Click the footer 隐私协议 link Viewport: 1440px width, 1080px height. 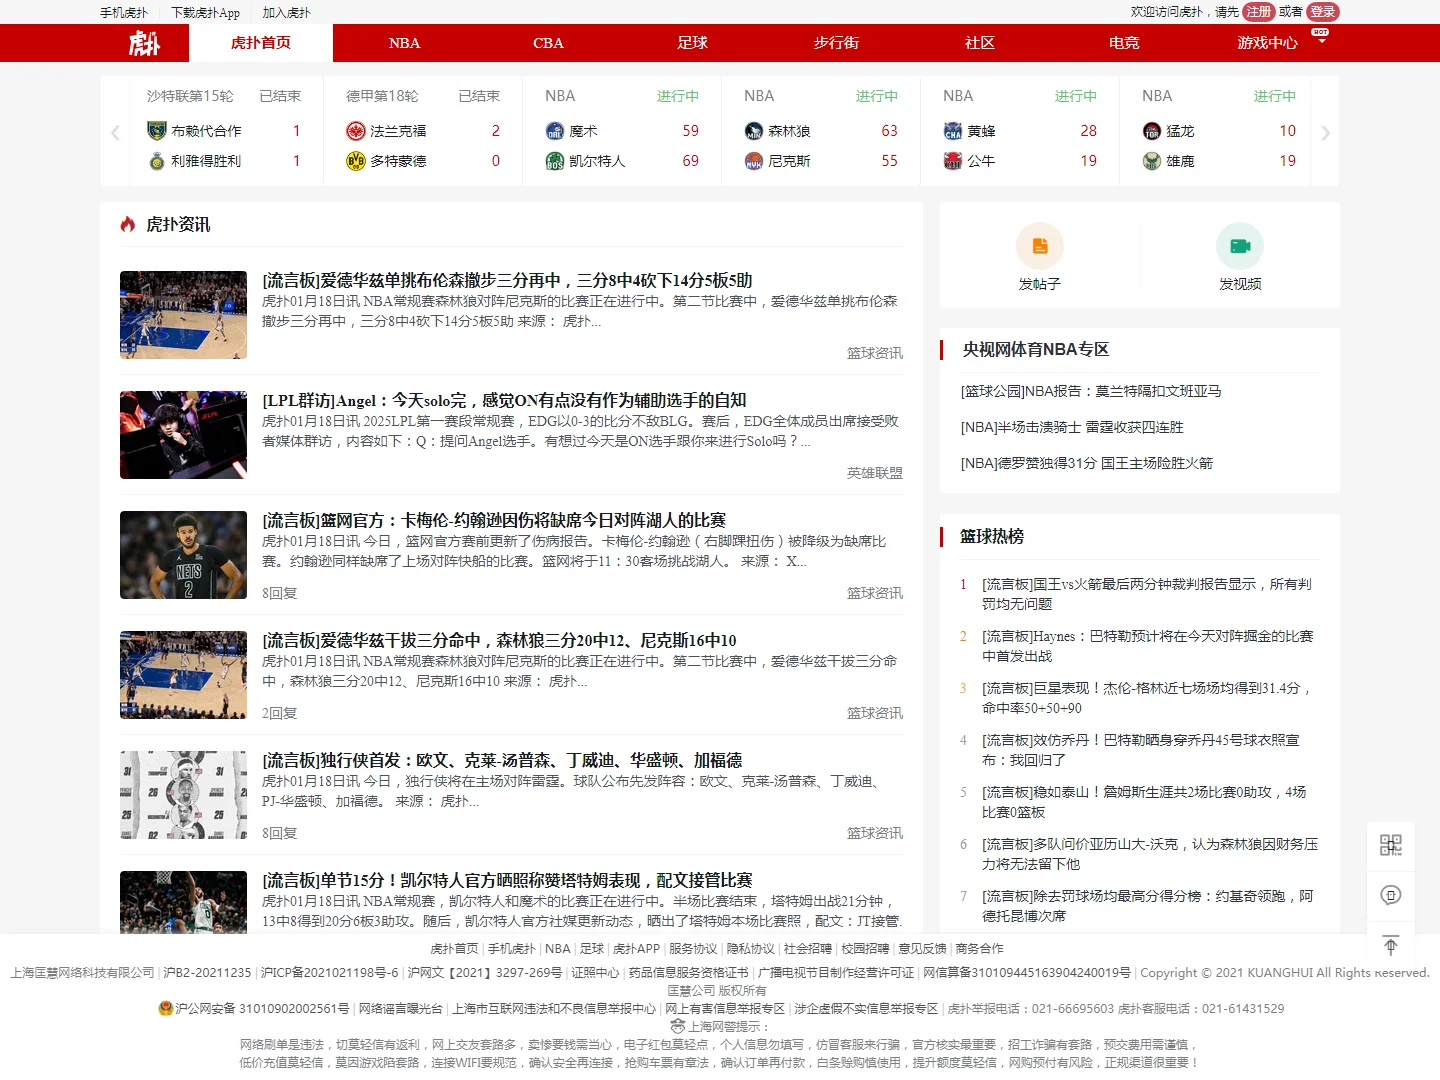click(x=751, y=948)
